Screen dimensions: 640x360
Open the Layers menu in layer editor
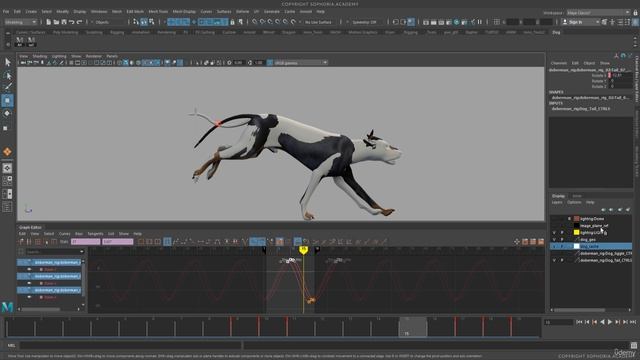coord(557,202)
